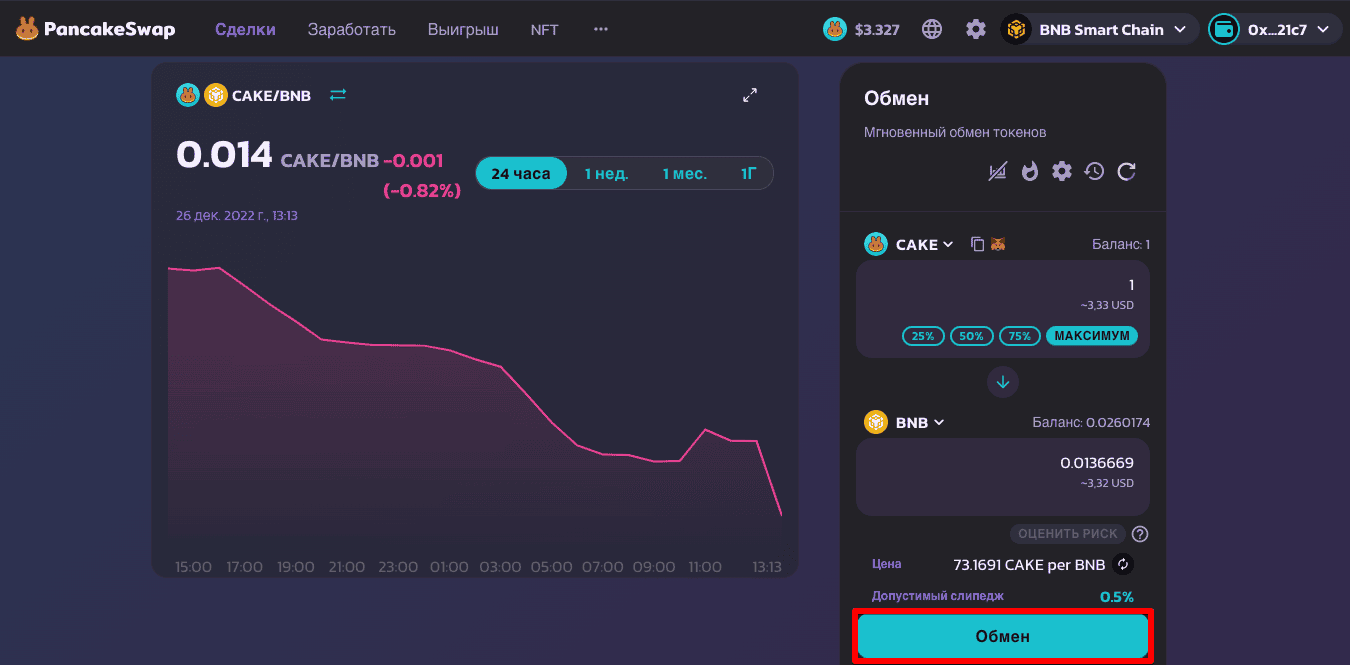Click the BNB token icon in swap panel

(876, 422)
